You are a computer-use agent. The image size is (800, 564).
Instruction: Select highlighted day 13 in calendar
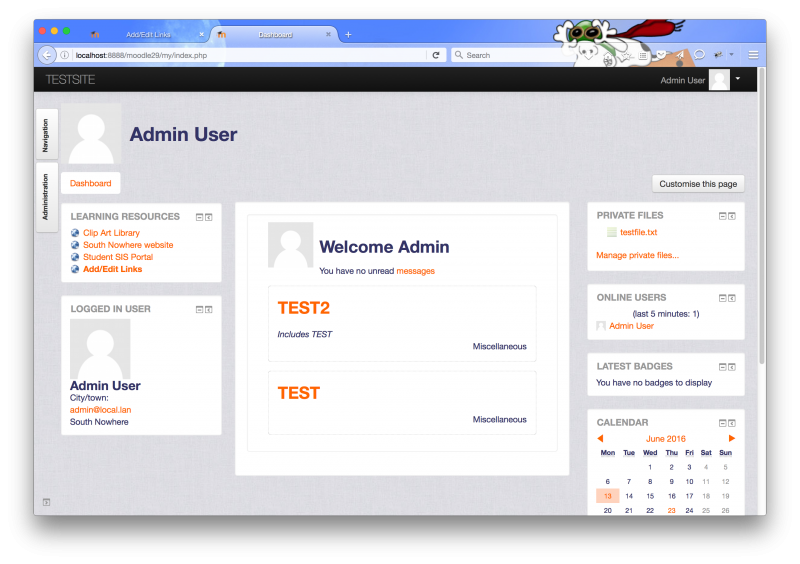[608, 496]
